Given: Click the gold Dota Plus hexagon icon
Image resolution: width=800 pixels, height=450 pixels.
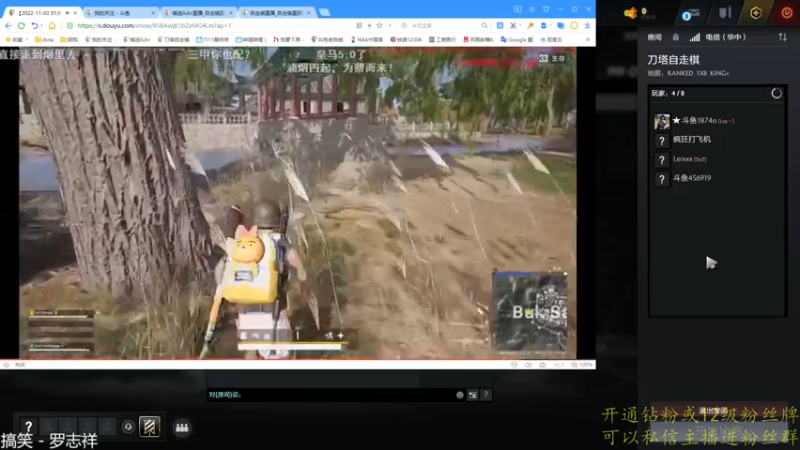Looking at the screenshot, I should click(756, 13).
